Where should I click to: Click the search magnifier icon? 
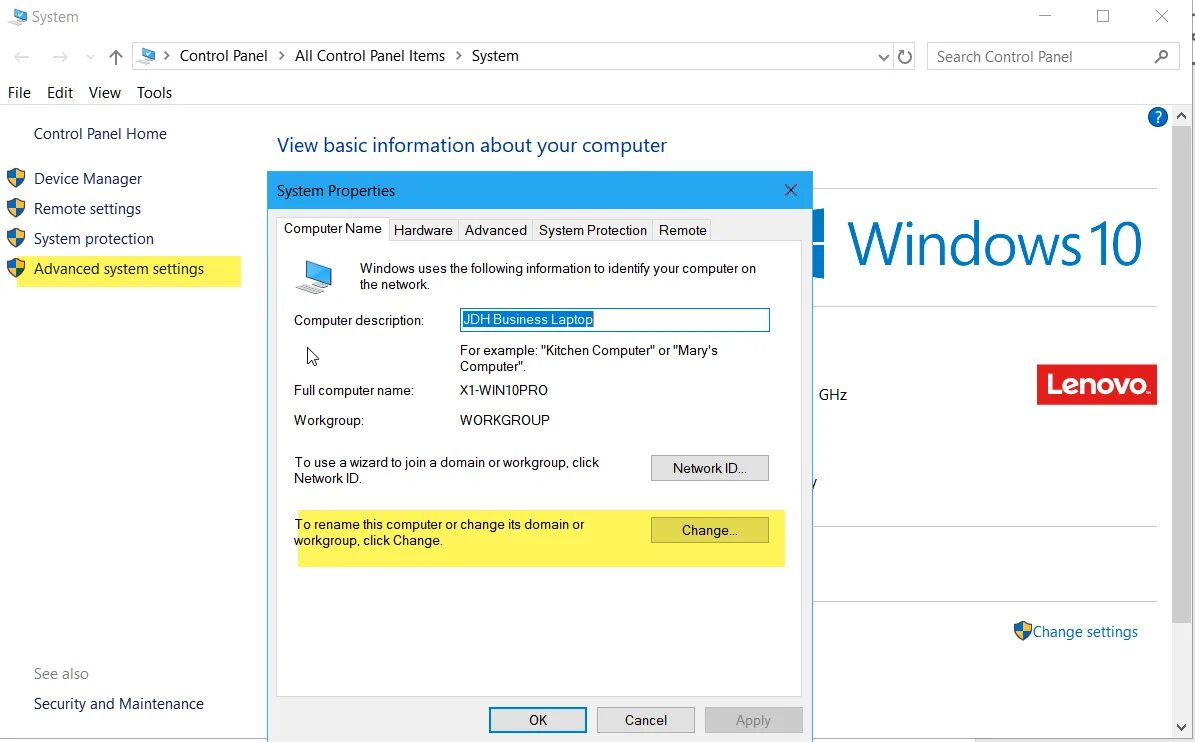coord(1161,56)
